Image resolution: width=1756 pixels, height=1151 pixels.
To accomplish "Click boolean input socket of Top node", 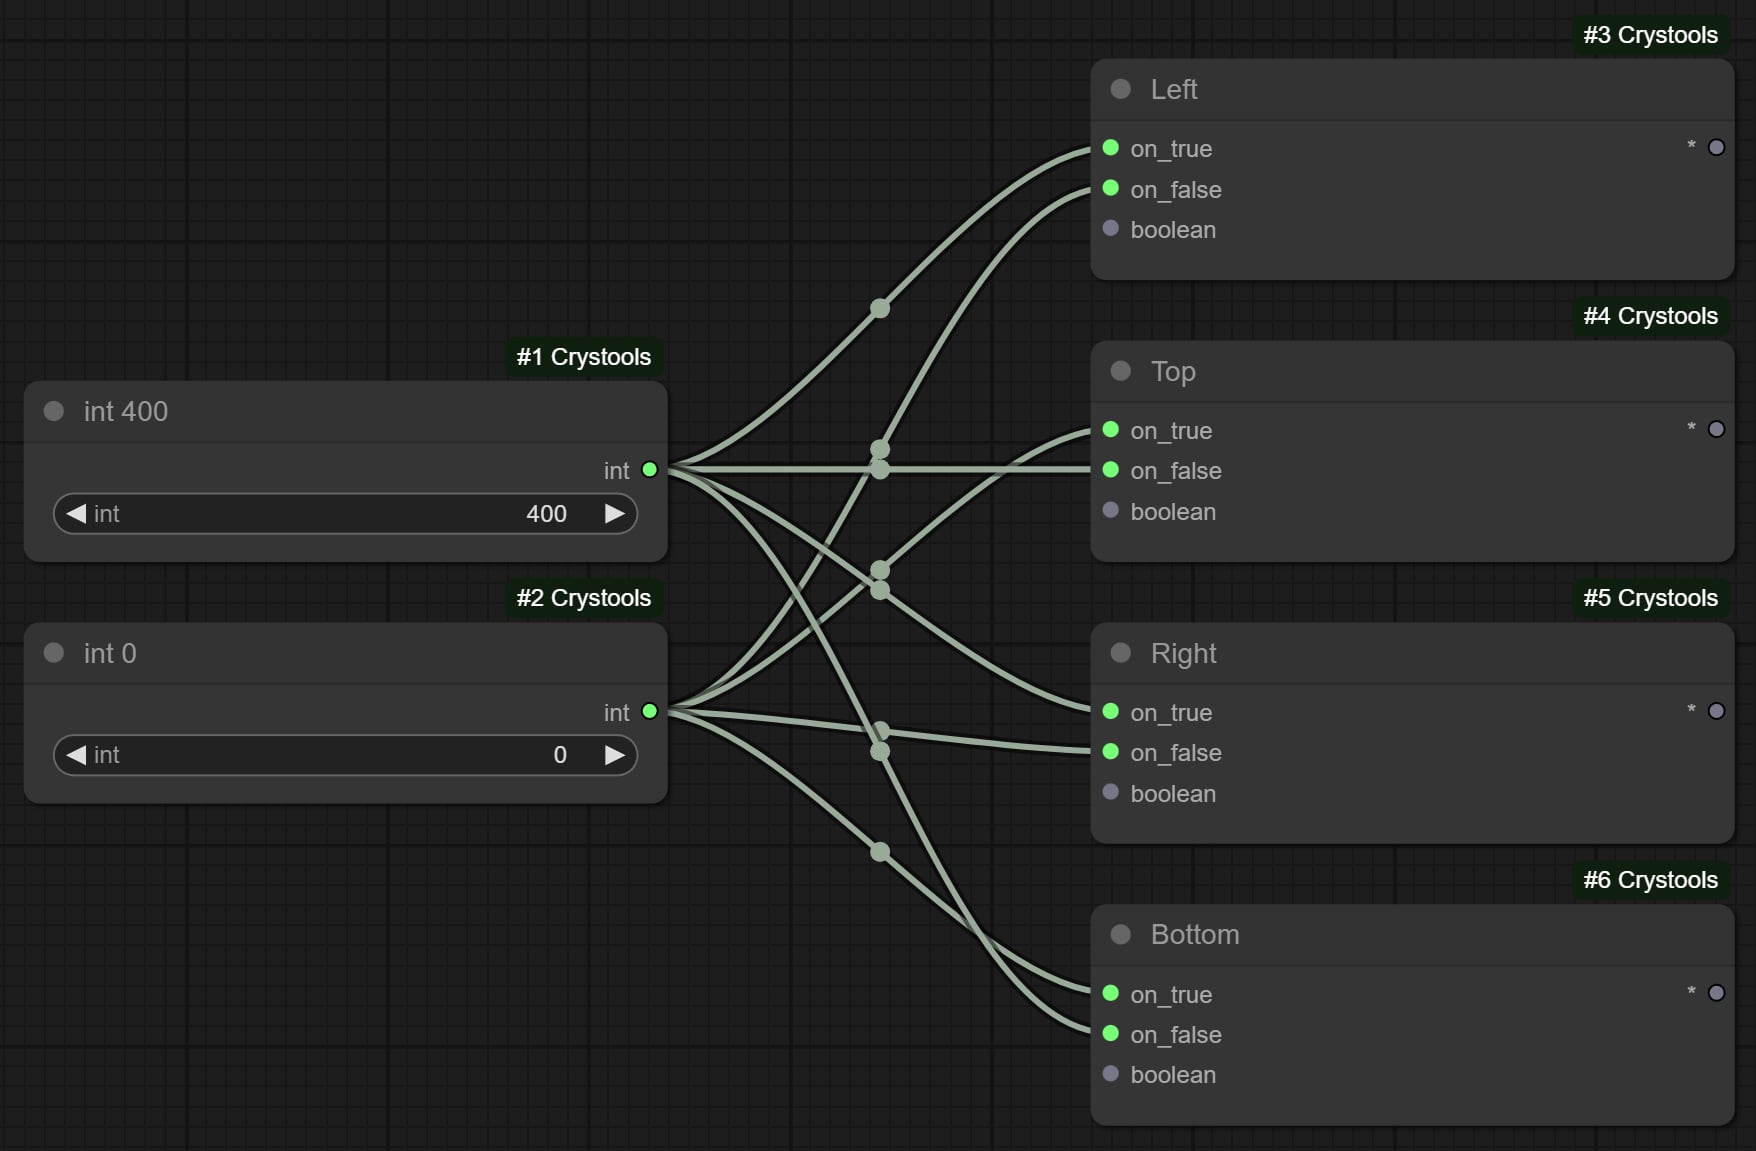I will coord(1110,510).
